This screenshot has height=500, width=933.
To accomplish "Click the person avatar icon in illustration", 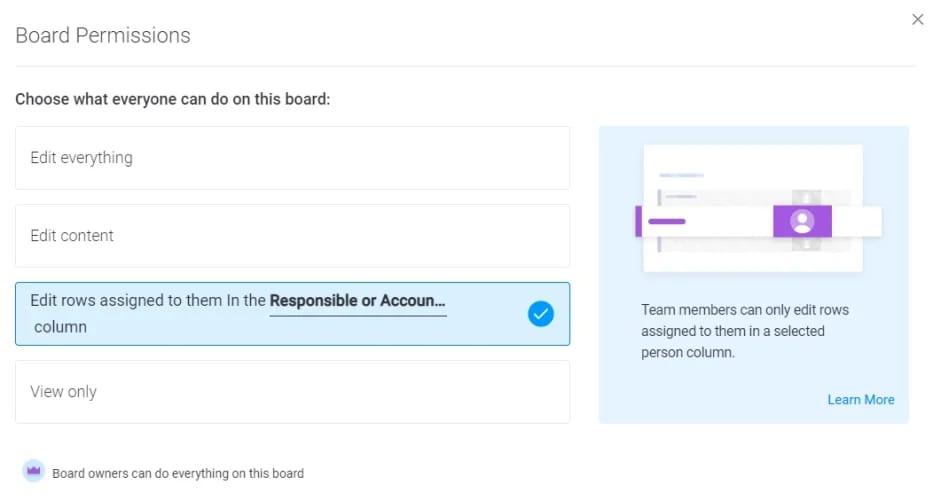I will point(802,221).
